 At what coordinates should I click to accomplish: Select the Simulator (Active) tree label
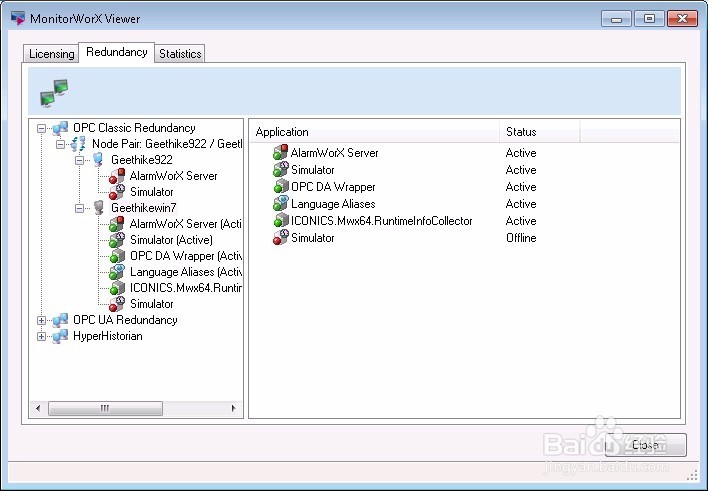pyautogui.click(x=171, y=240)
